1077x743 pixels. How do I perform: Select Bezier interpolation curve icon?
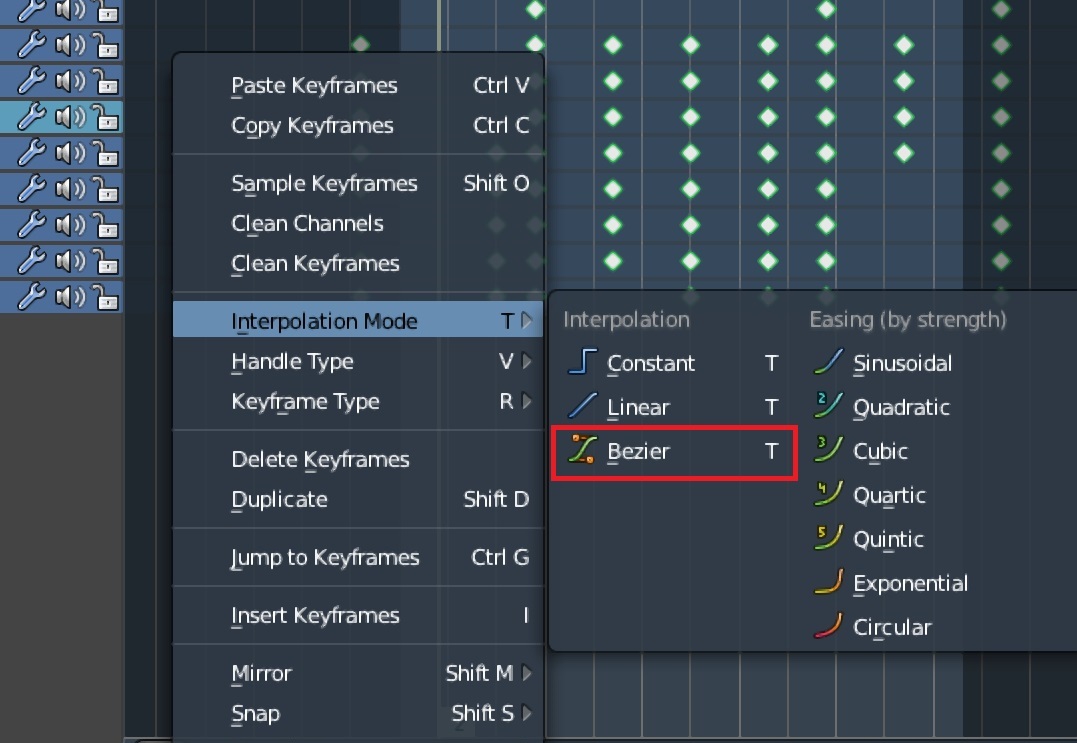pyautogui.click(x=582, y=450)
